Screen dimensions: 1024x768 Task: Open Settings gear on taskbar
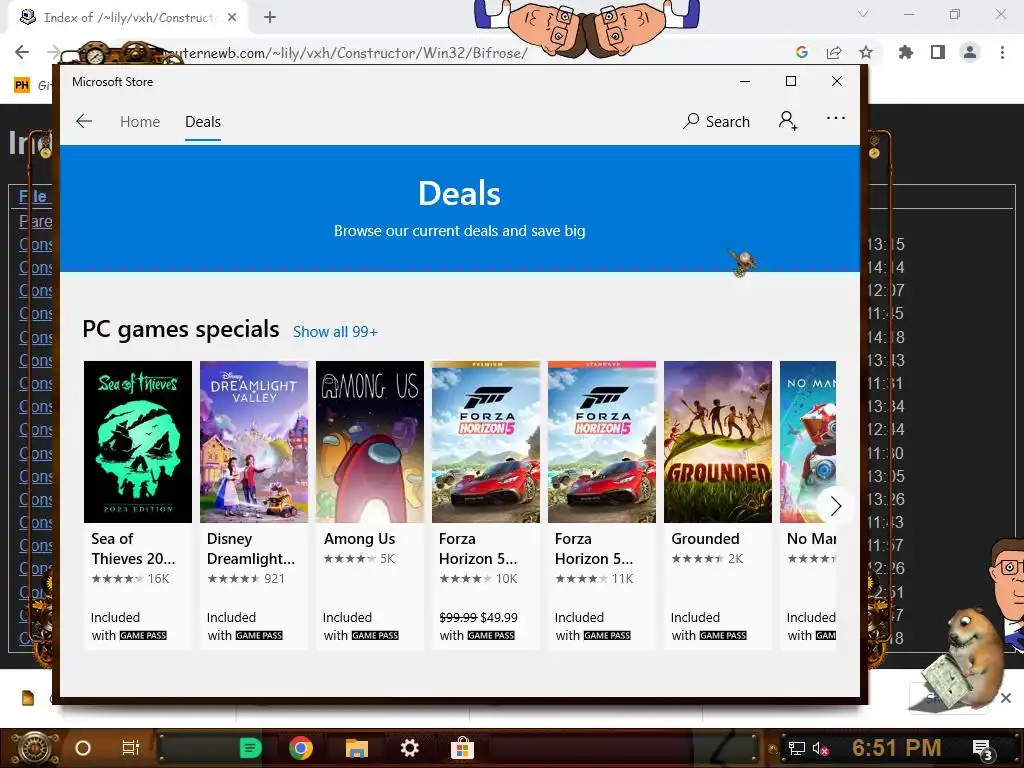(x=409, y=748)
